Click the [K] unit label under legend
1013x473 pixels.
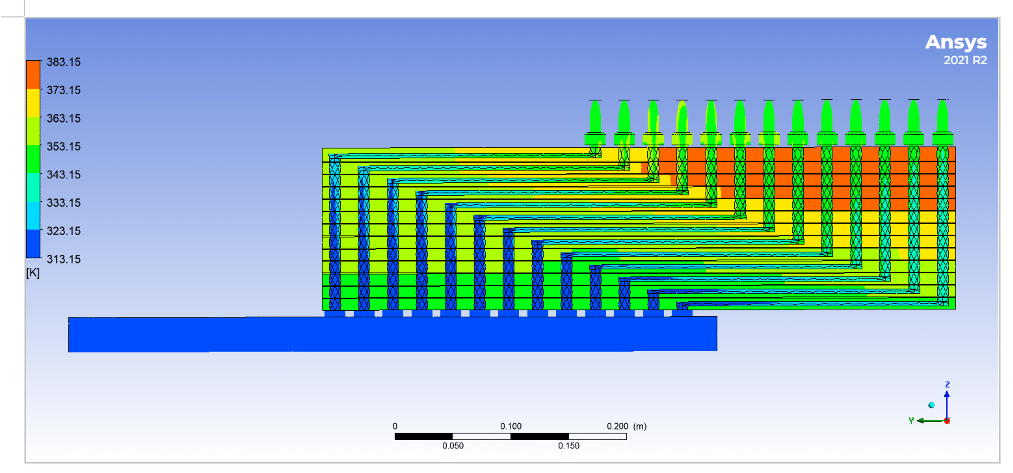point(32,273)
